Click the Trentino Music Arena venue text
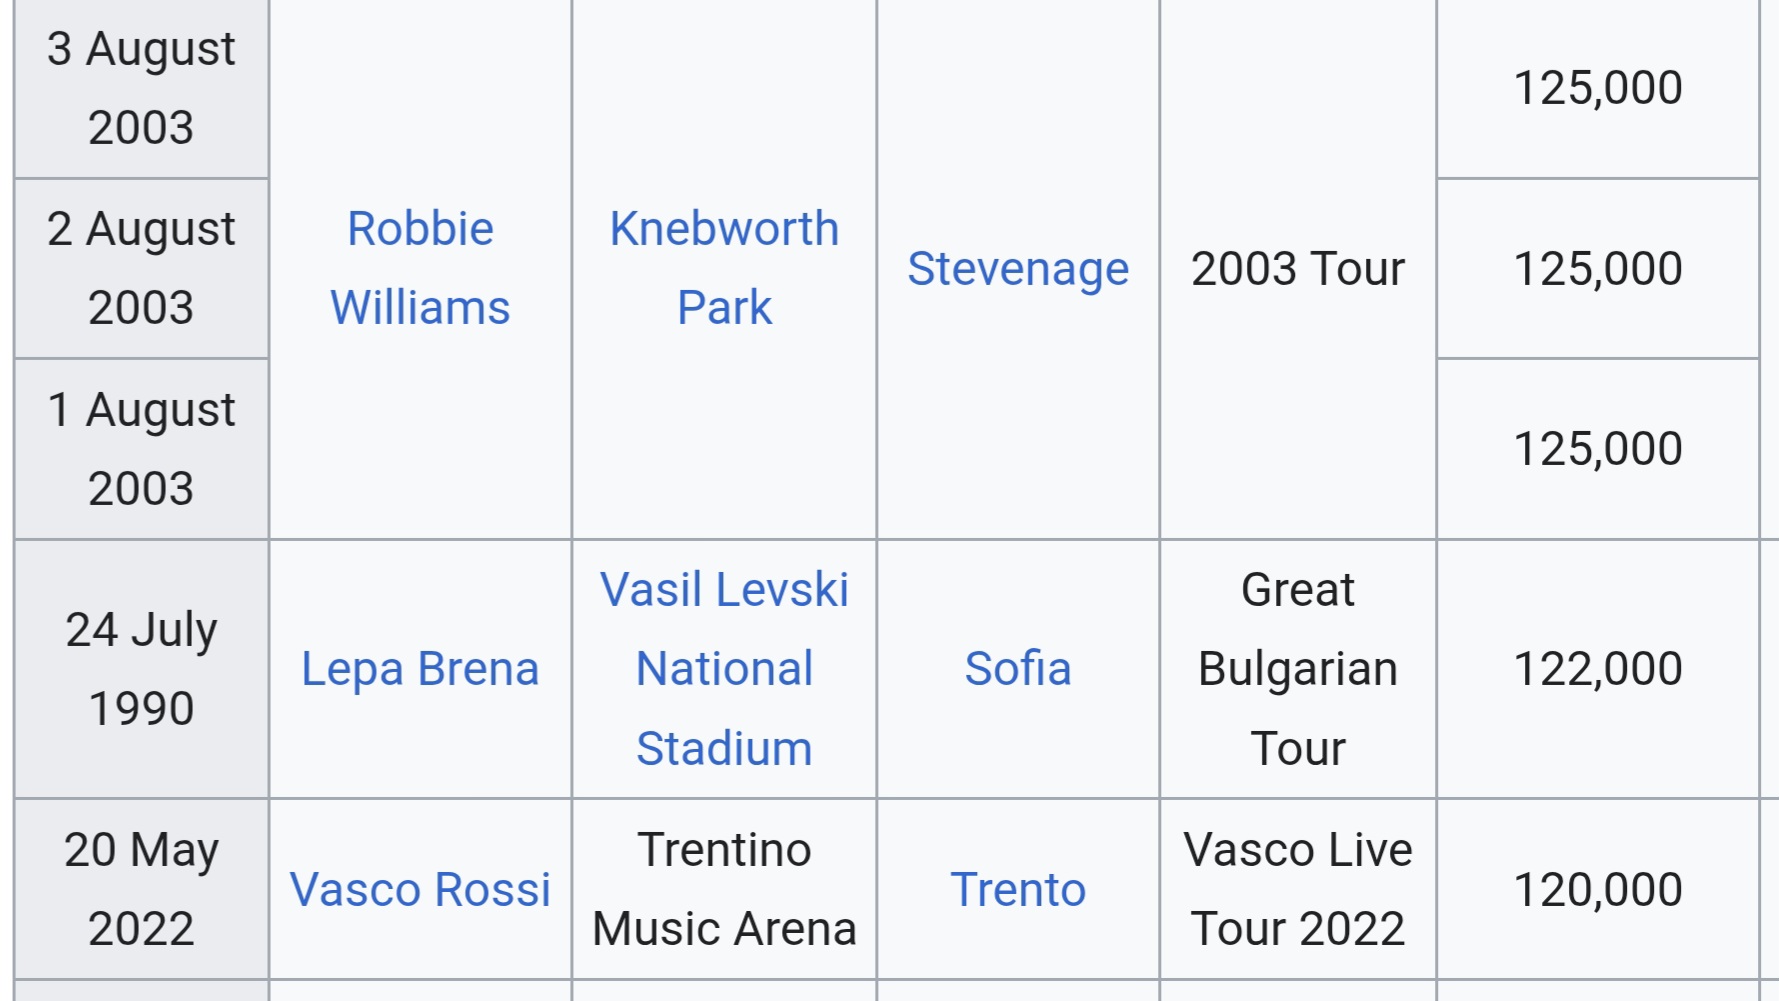 (724, 889)
